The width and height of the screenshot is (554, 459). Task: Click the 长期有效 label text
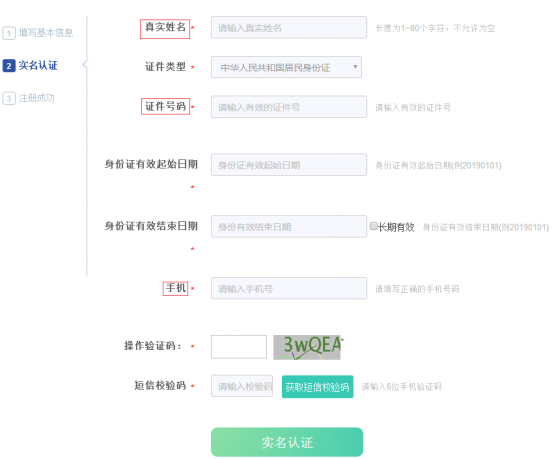[x=396, y=227]
